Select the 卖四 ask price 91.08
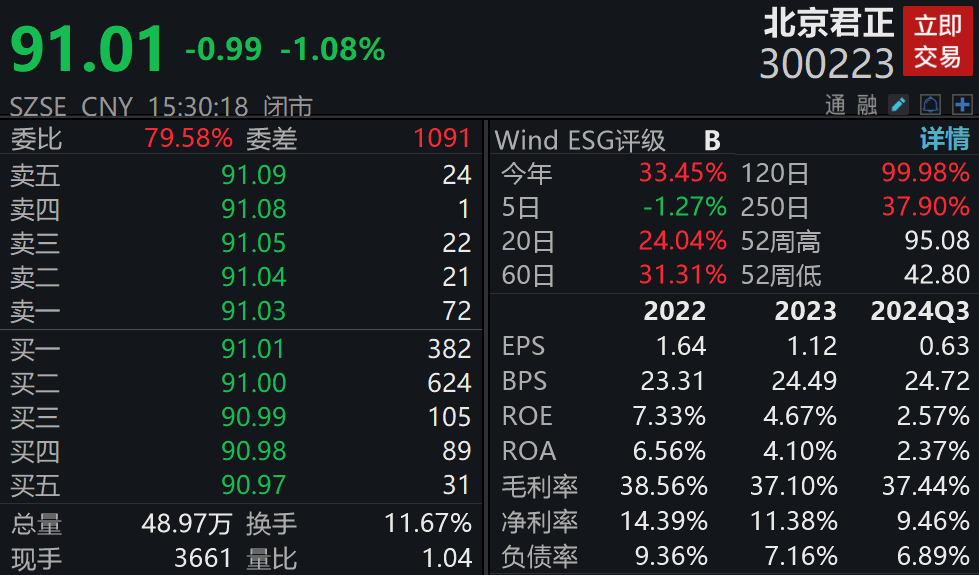The height and width of the screenshot is (575, 979). pos(253,209)
